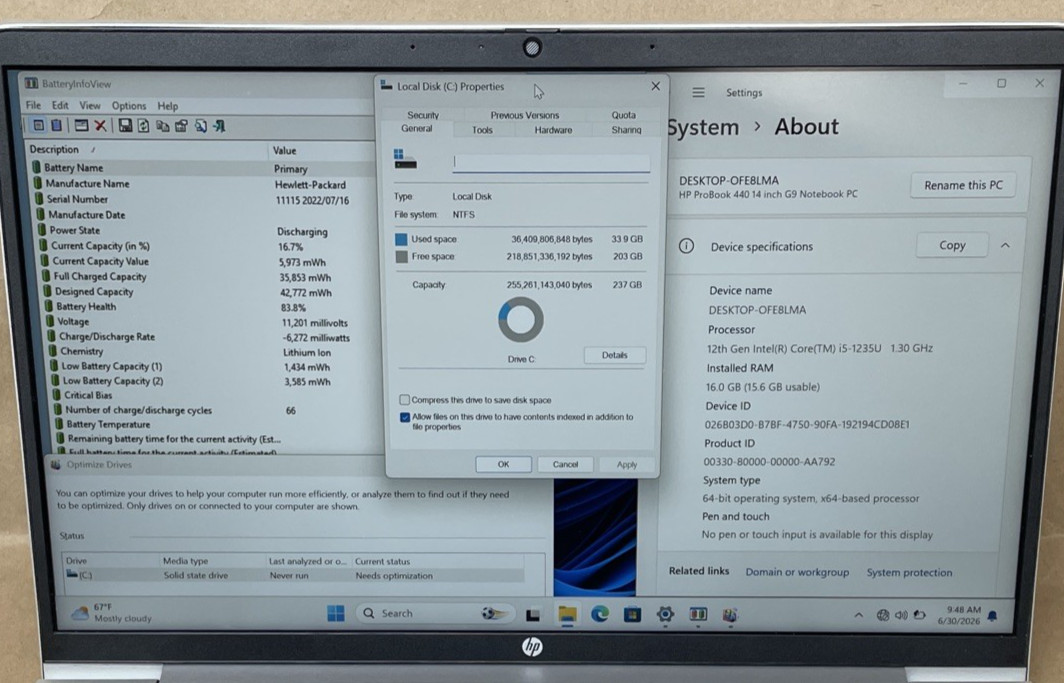Click the battery icon beside Battery Health row
This screenshot has width=1064, height=683.
click(49, 306)
